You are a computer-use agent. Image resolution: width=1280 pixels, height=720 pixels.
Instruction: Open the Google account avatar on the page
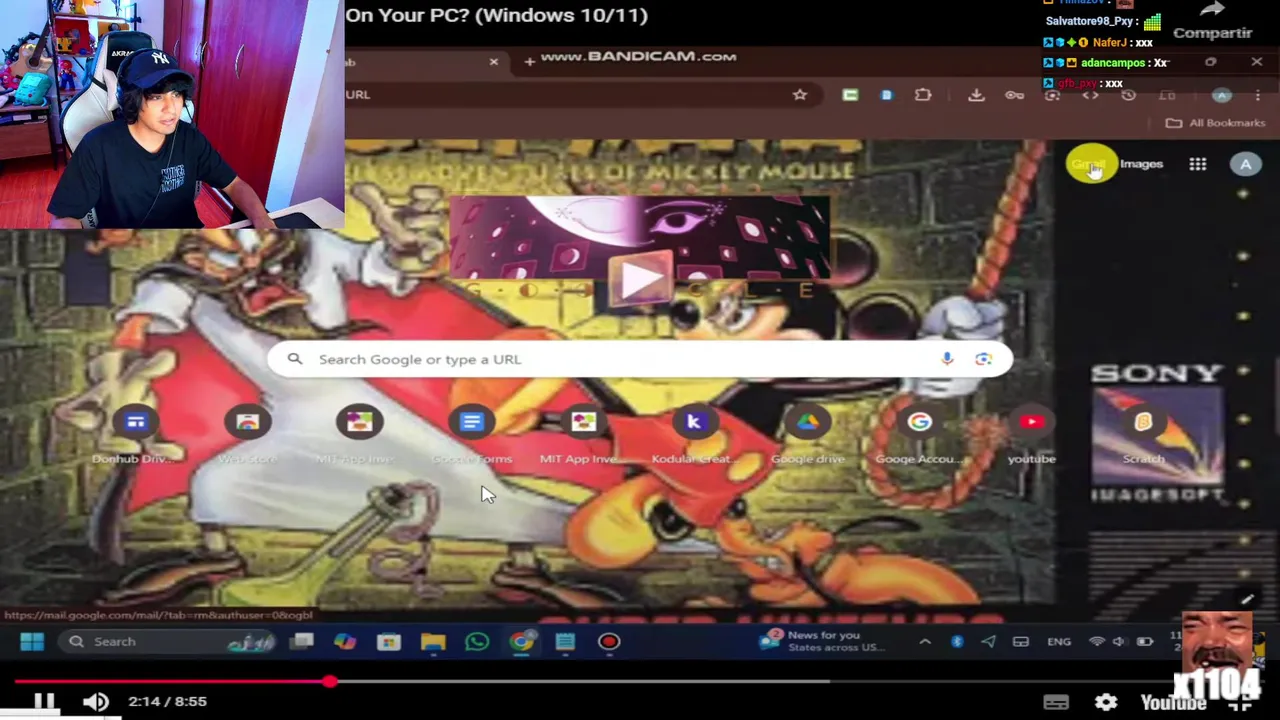point(1246,164)
